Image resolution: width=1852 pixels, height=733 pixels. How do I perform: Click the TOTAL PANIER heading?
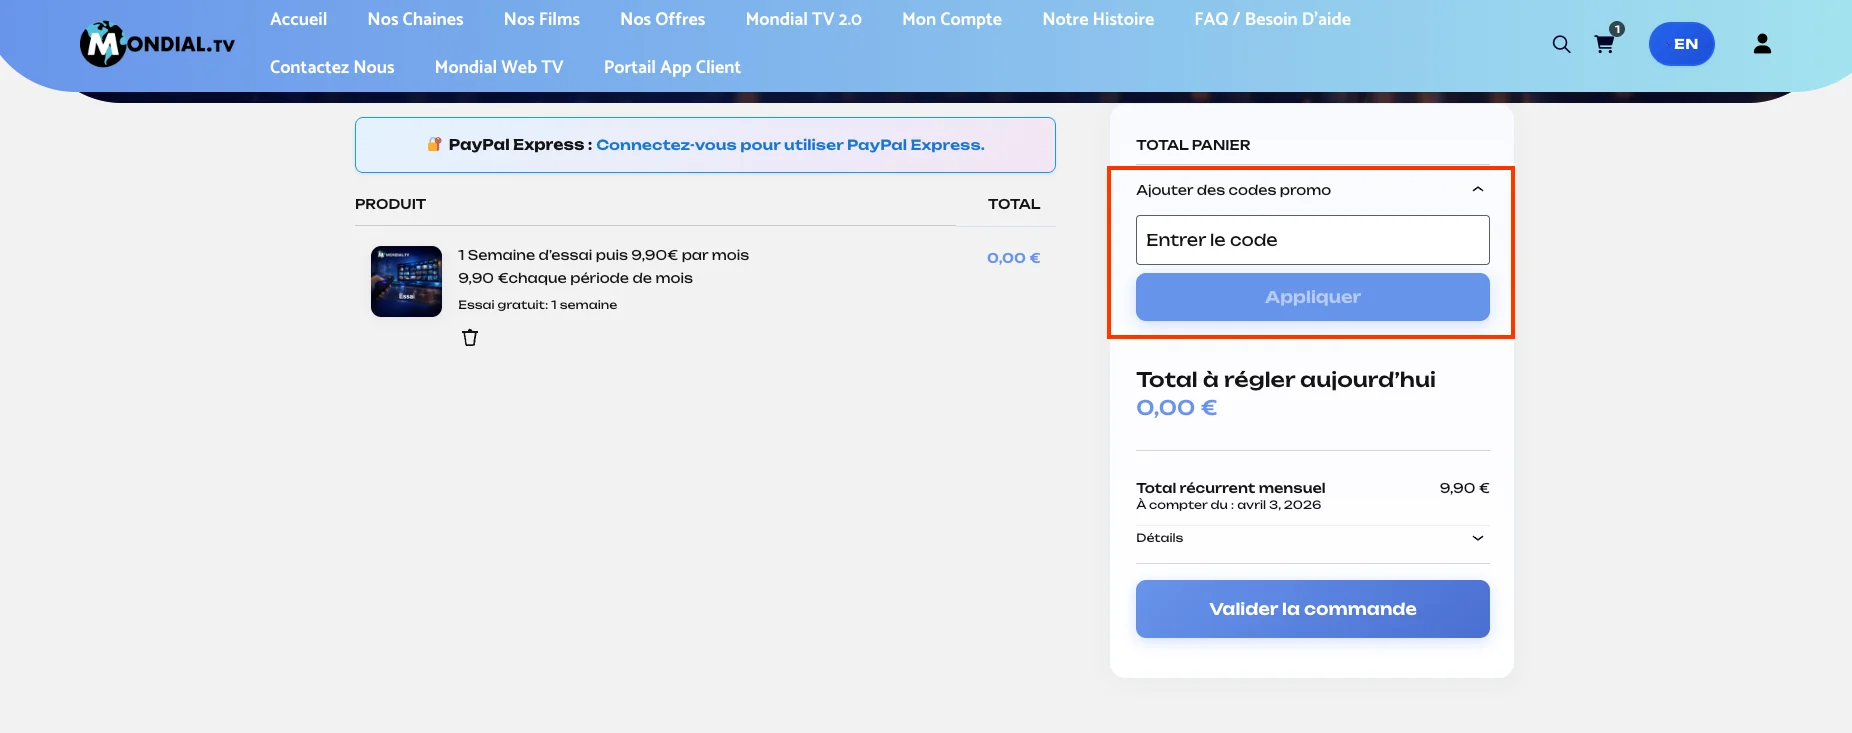[1193, 145]
